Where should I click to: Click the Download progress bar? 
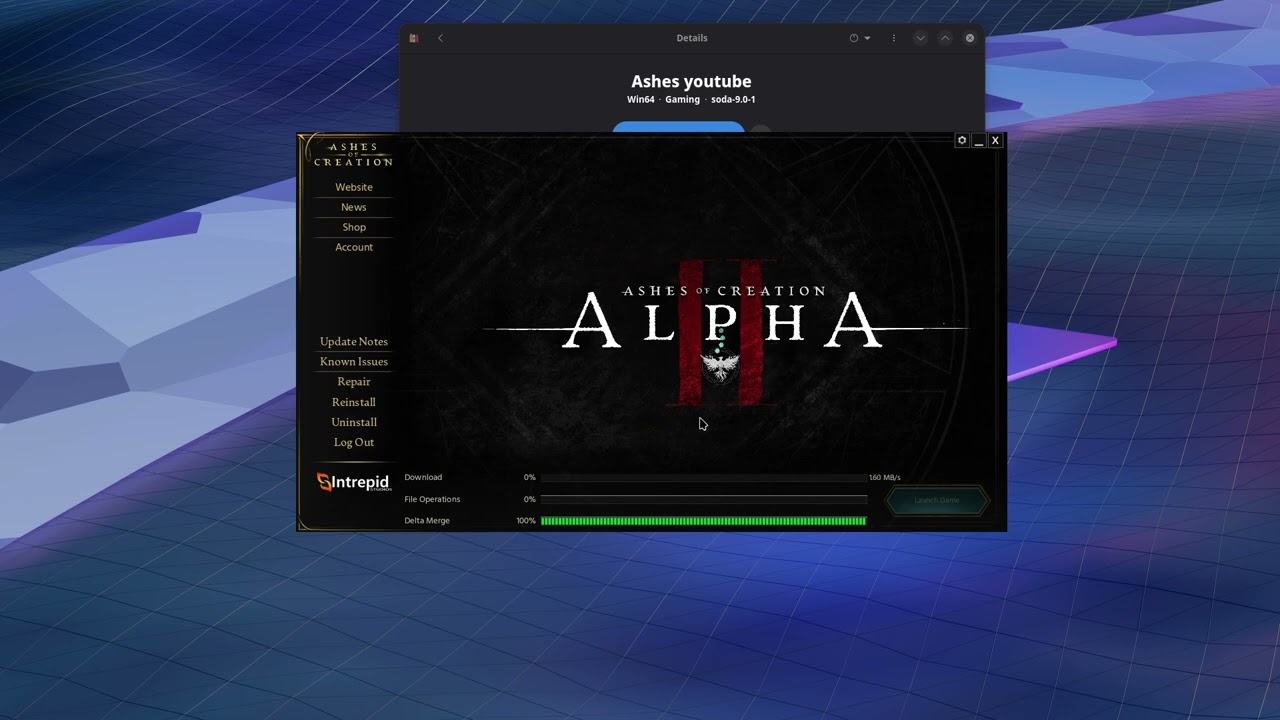[x=704, y=478]
